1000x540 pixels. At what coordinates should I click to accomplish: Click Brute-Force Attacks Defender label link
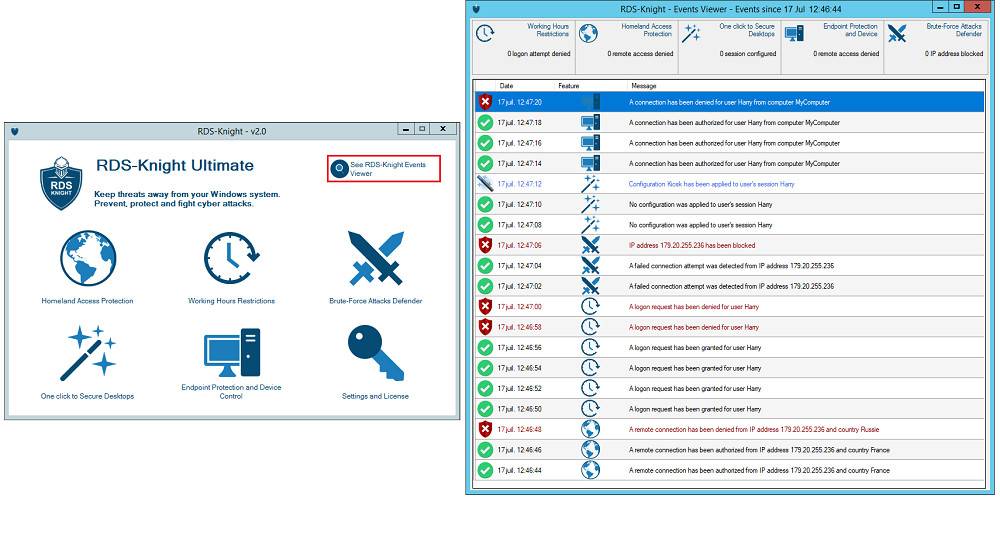coord(376,301)
